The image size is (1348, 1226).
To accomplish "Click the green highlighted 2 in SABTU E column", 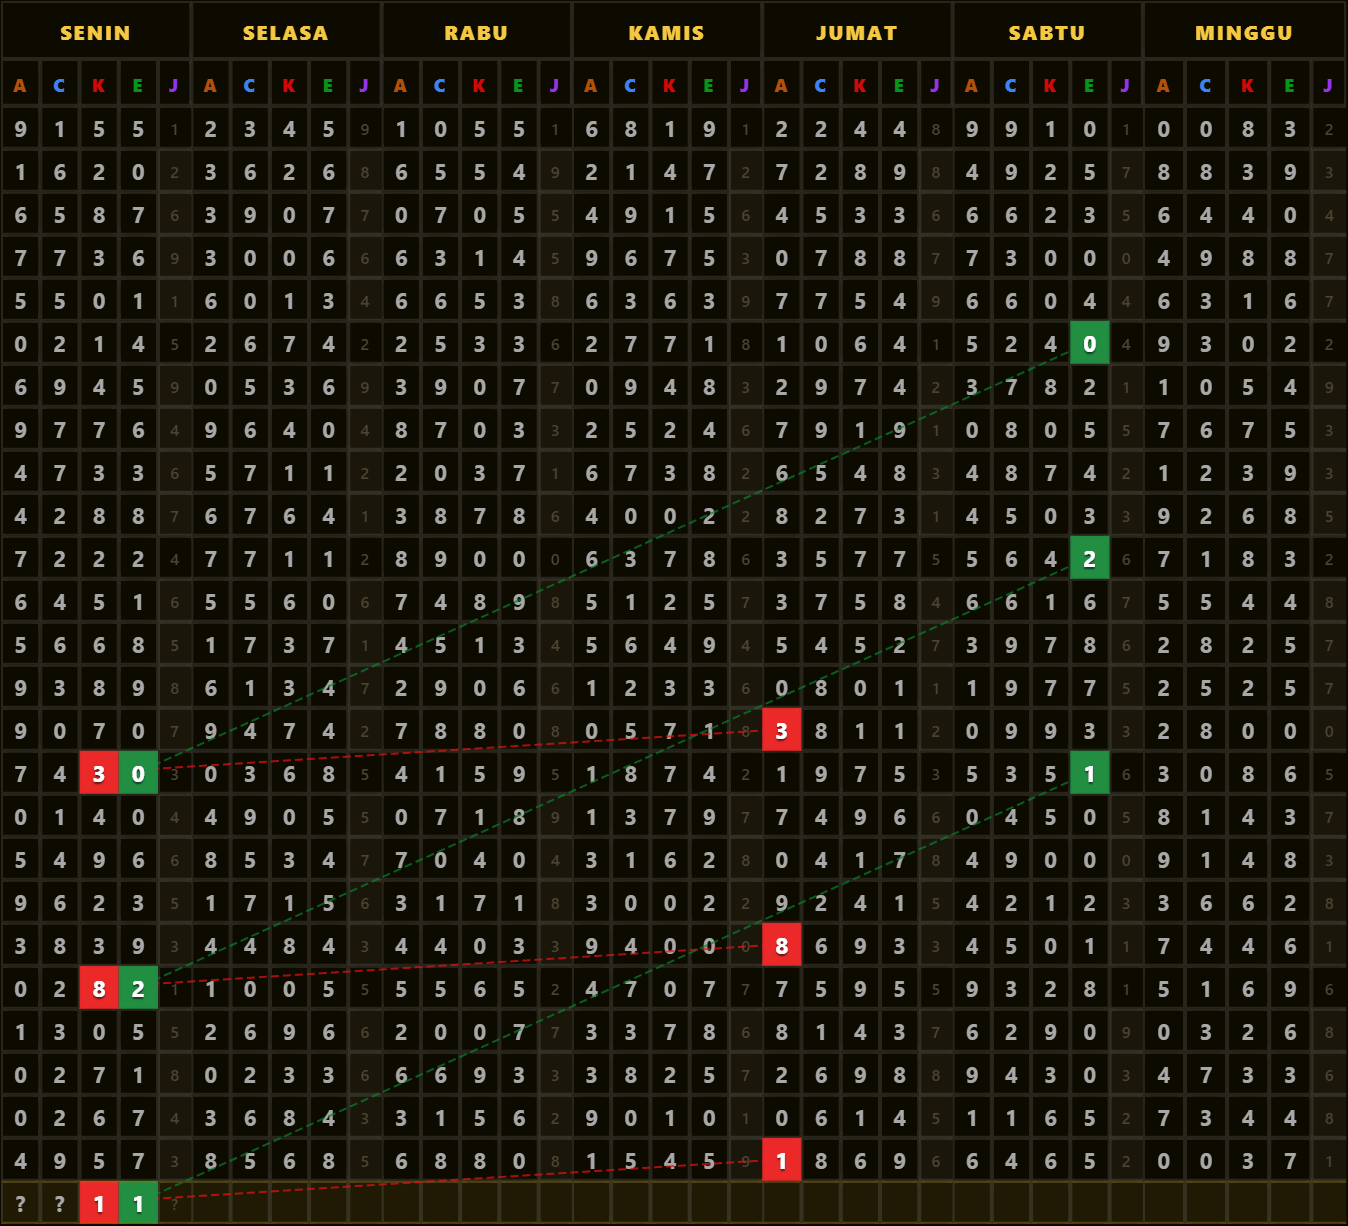I will click(1089, 558).
